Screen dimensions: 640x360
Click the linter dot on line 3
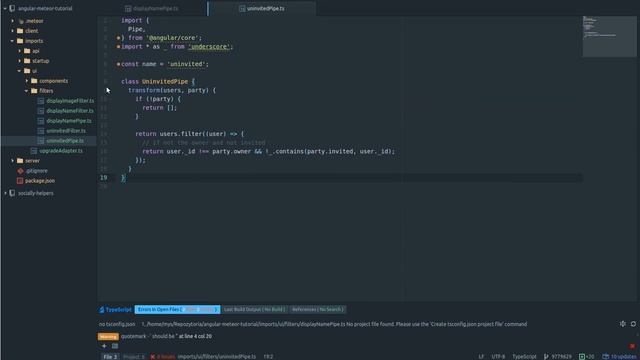[x=118, y=38]
